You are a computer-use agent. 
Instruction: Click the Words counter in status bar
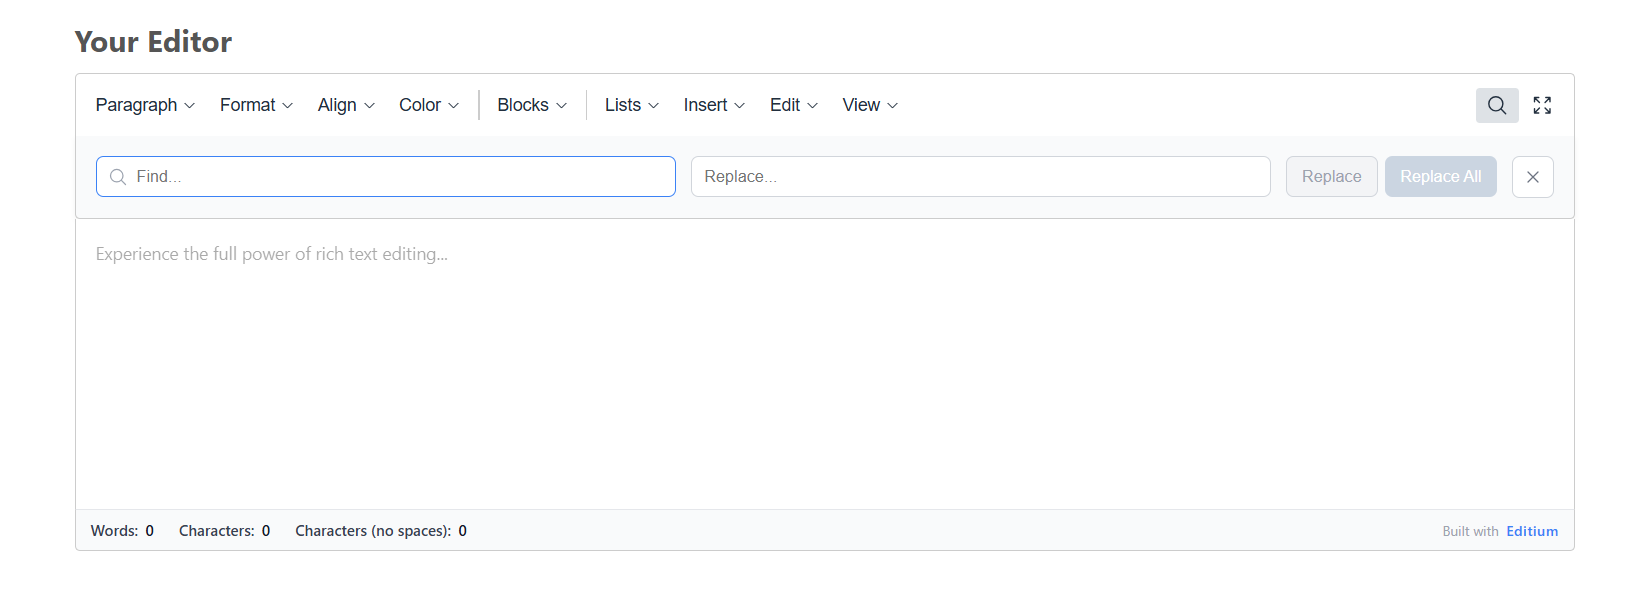point(122,531)
